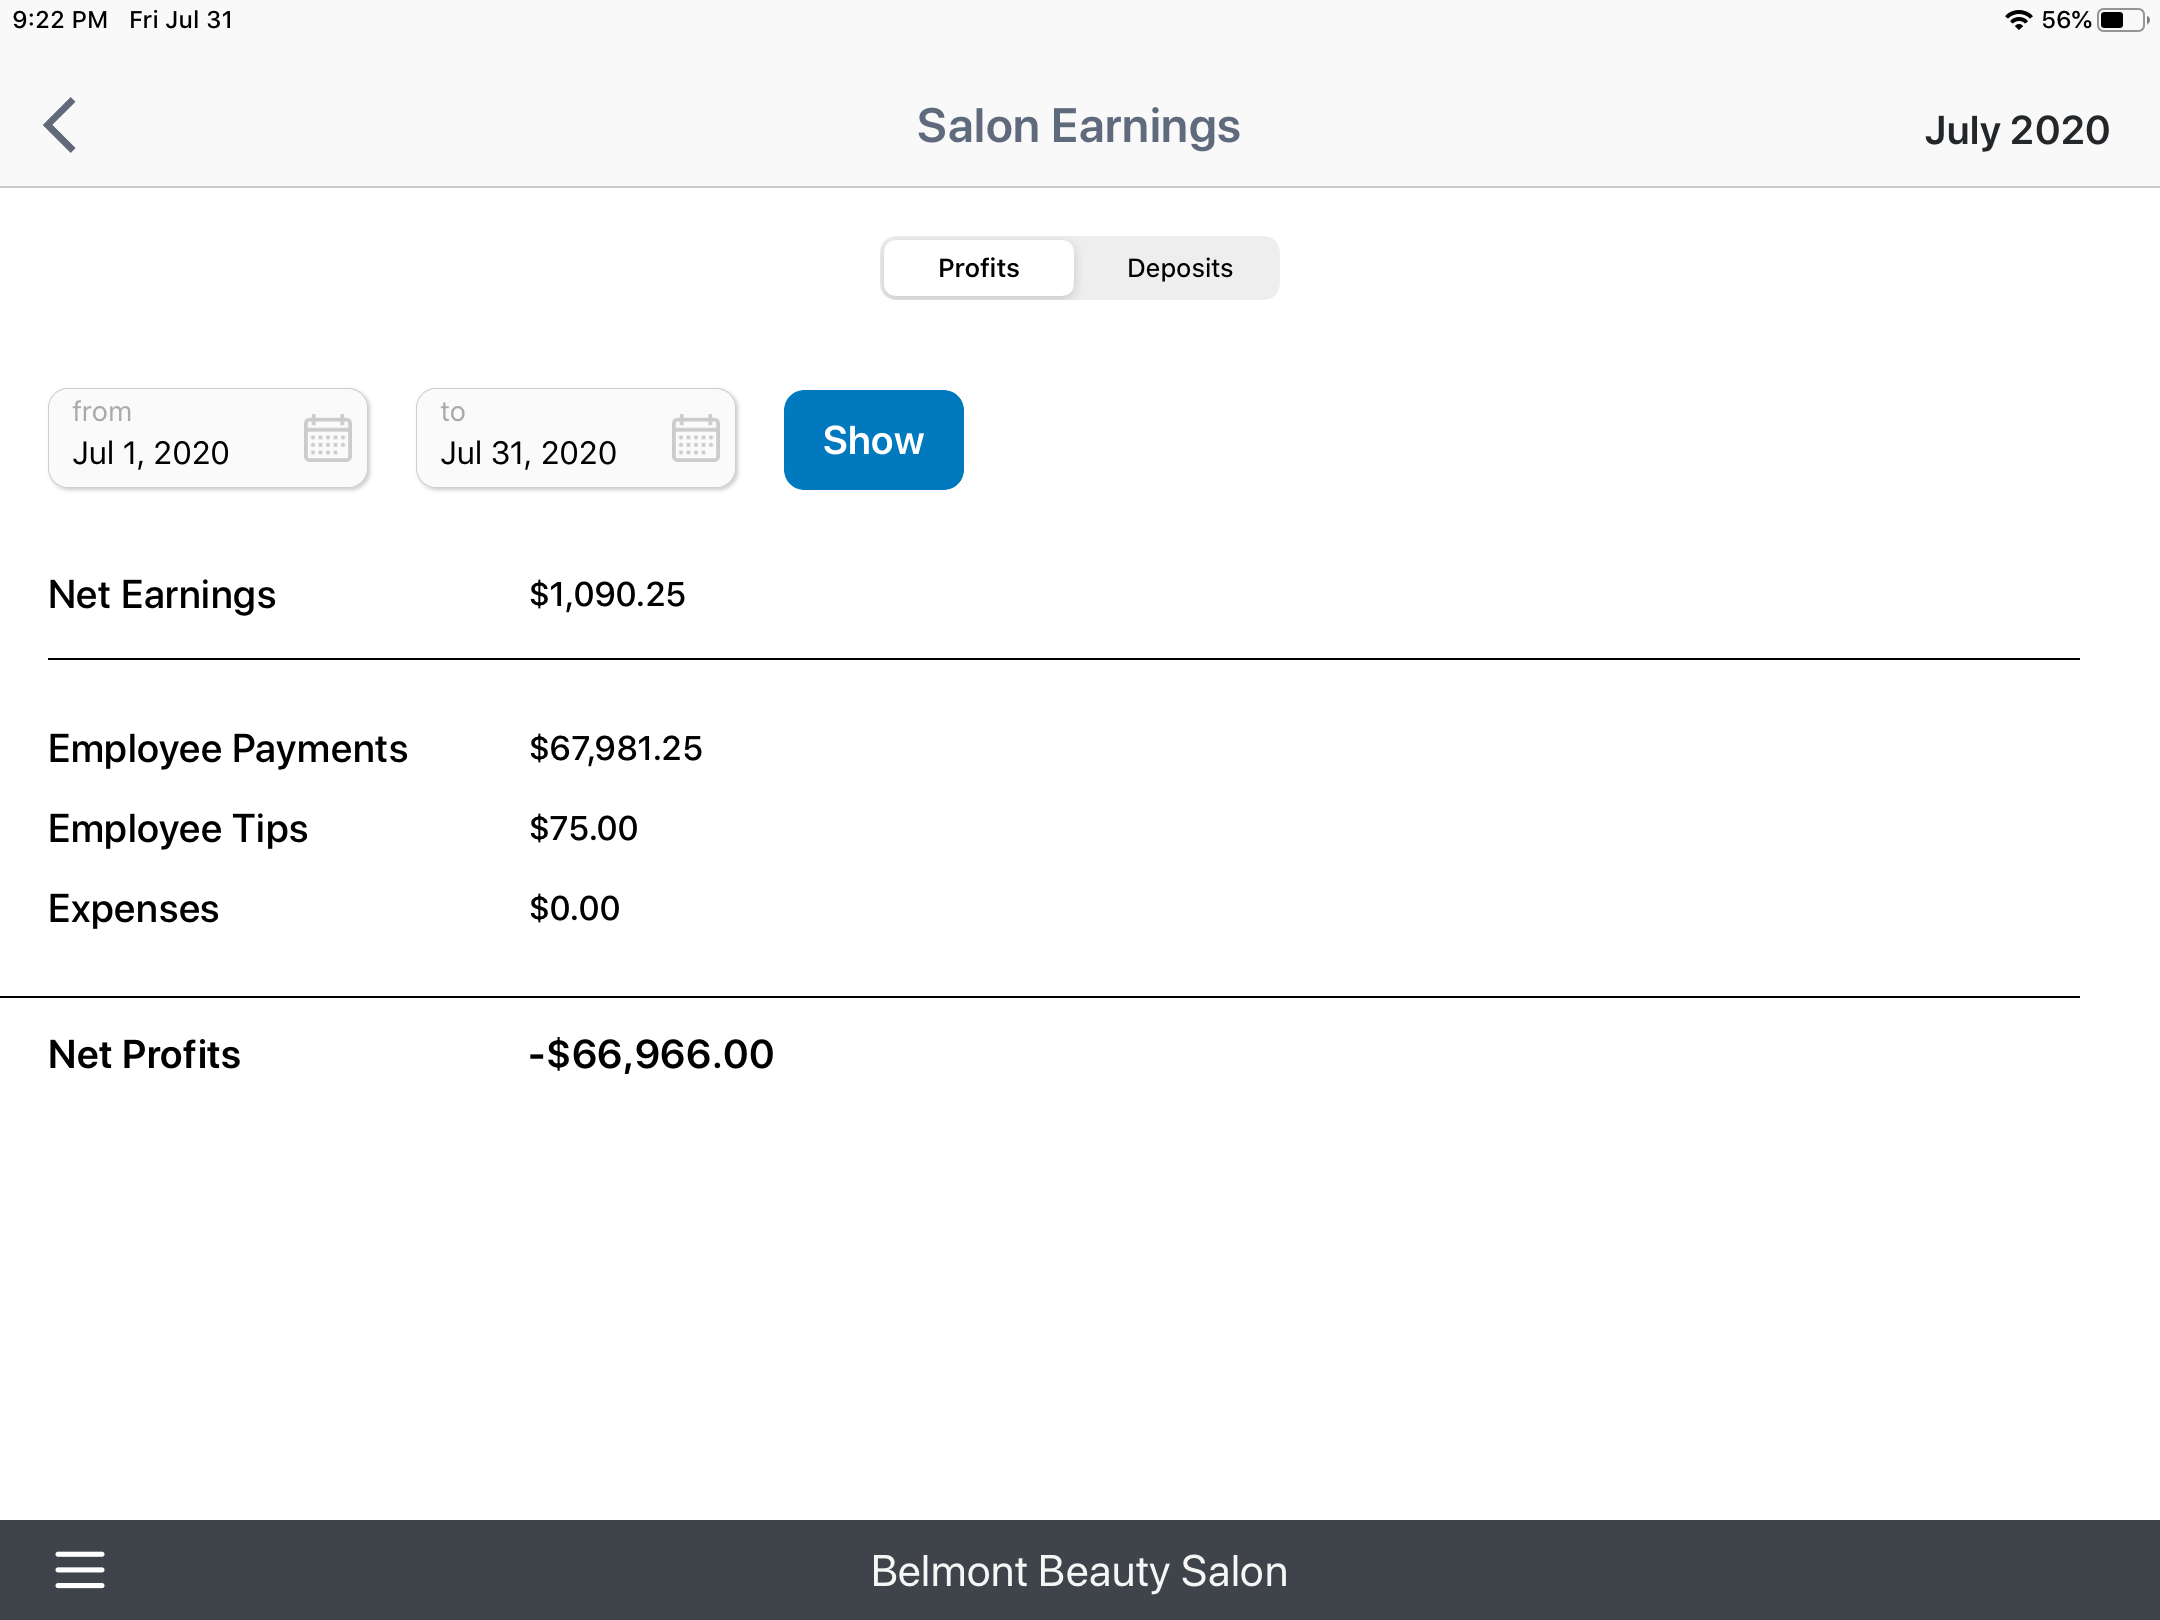2160x1620 pixels.
Task: Tap the Net Earnings amount $1,090.25
Action: tap(607, 595)
